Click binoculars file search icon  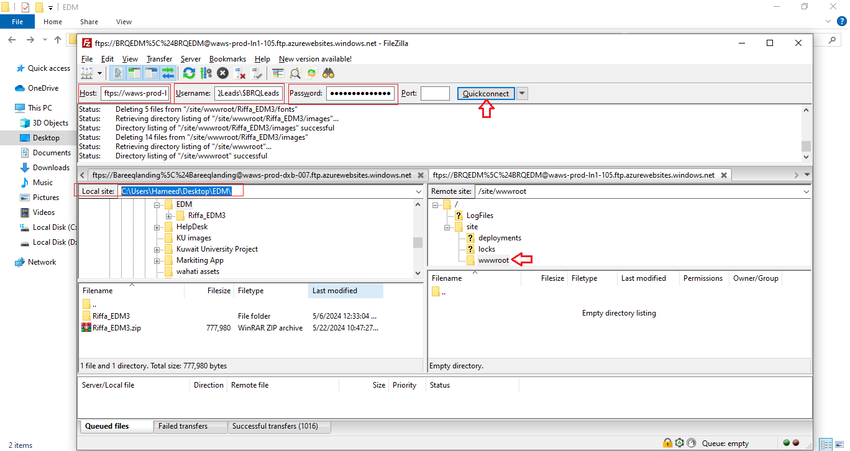[328, 73]
